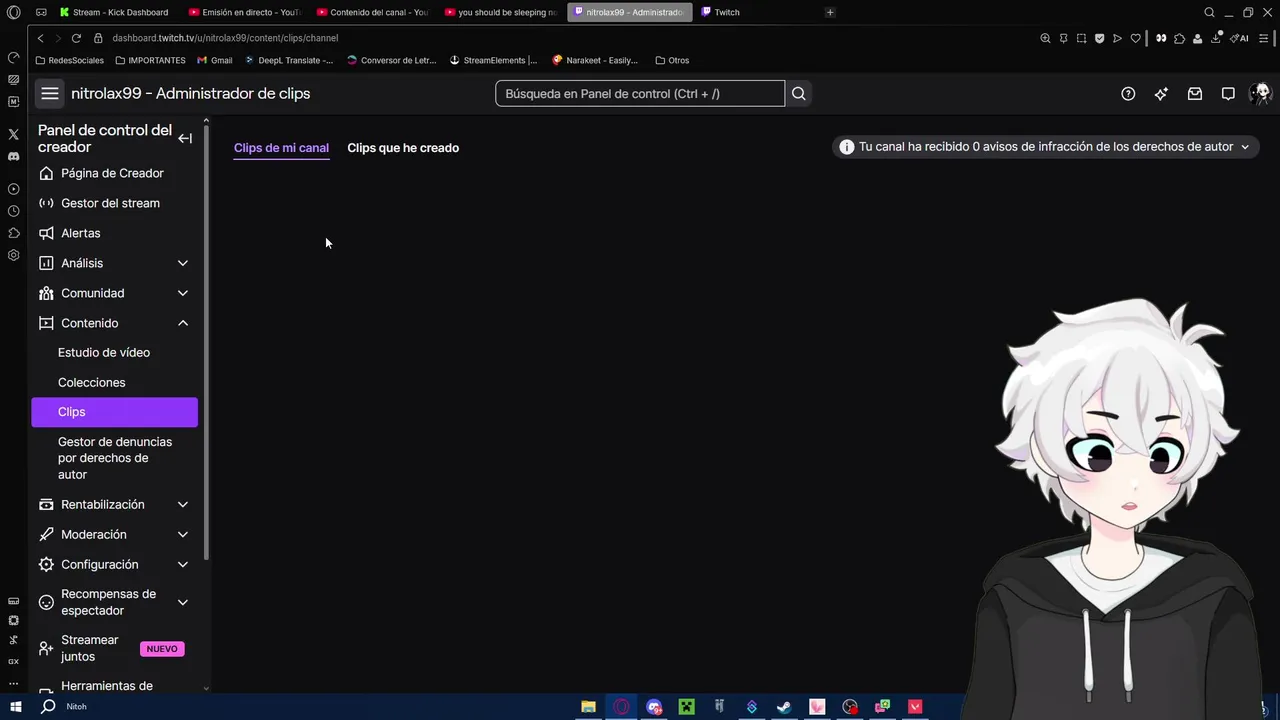The width and height of the screenshot is (1280, 720).
Task: Open the RedesSociales bookmark folder
Action: [69, 60]
